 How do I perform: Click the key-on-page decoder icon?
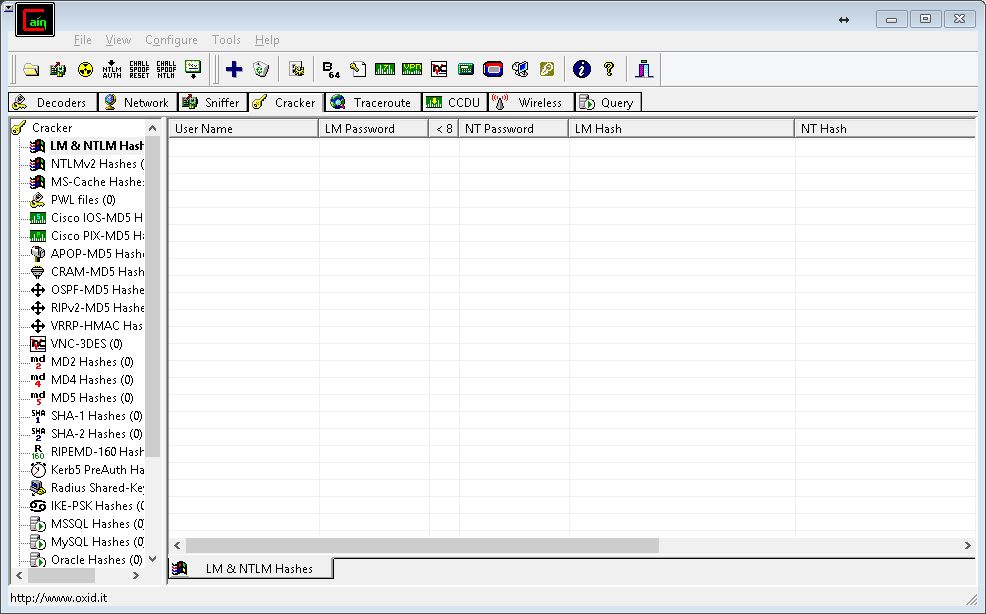coord(358,69)
